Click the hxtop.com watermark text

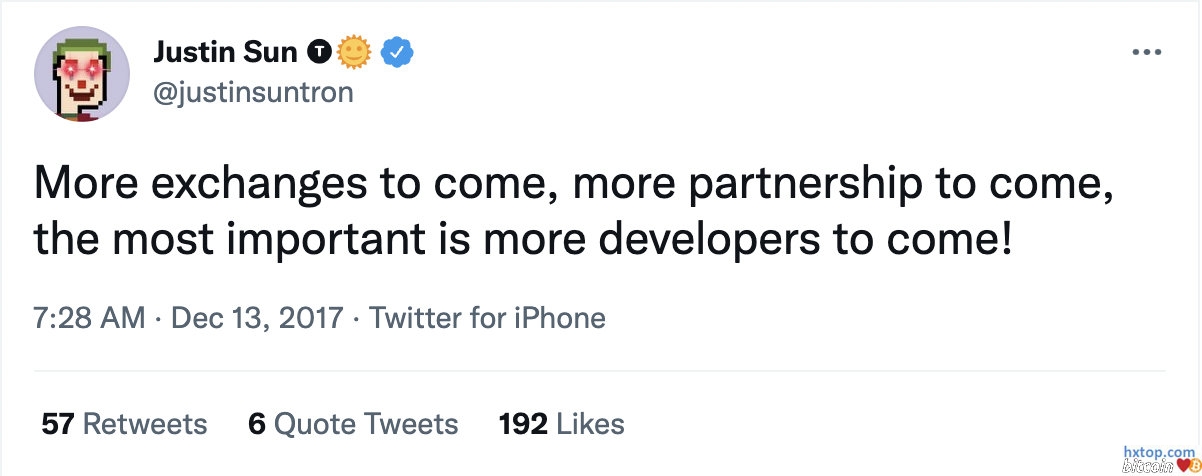point(1160,453)
